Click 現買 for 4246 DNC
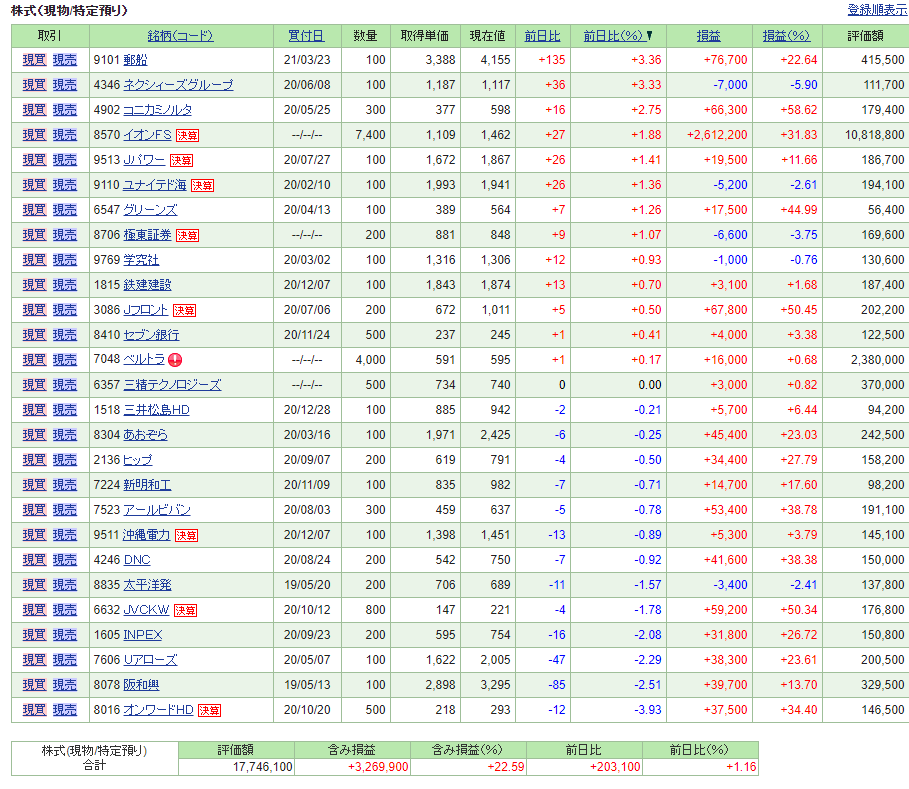The height and width of the screenshot is (789, 909). [x=34, y=560]
